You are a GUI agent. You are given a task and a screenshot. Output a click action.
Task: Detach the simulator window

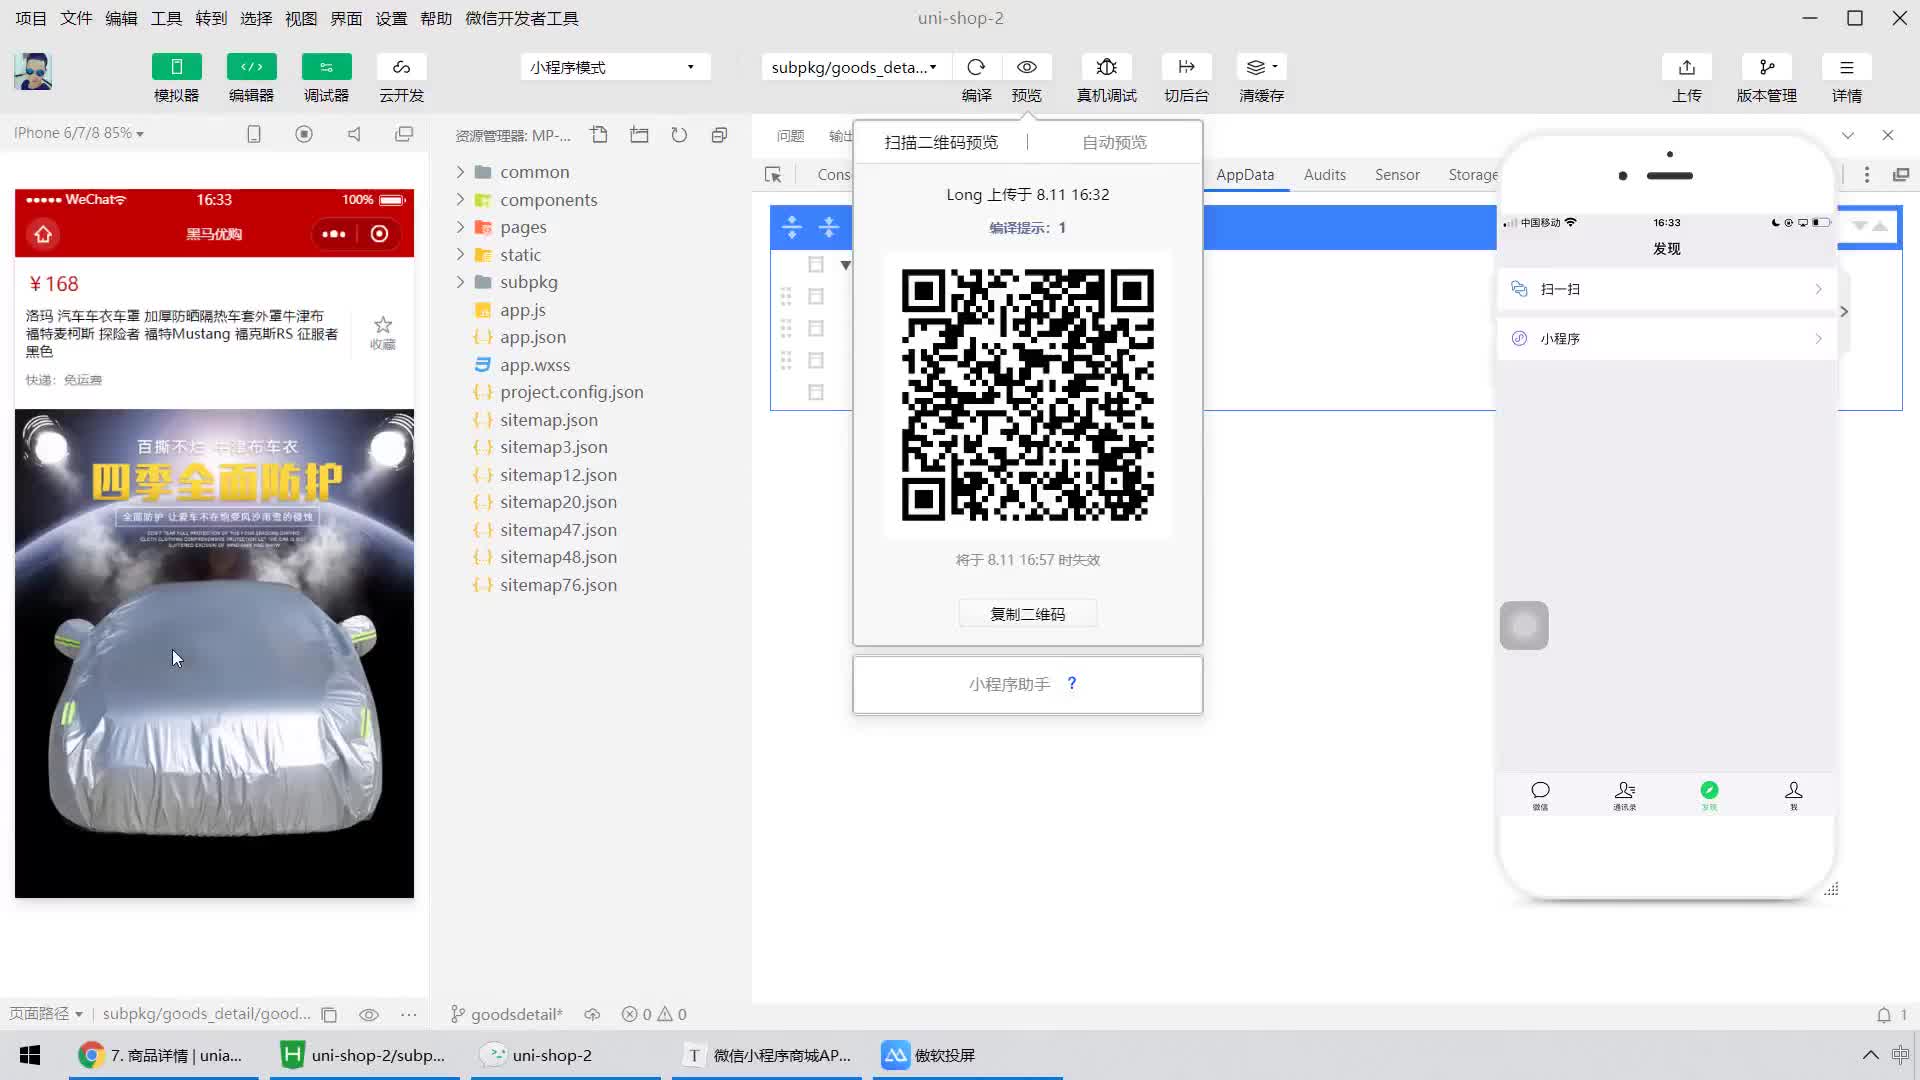[x=404, y=134]
